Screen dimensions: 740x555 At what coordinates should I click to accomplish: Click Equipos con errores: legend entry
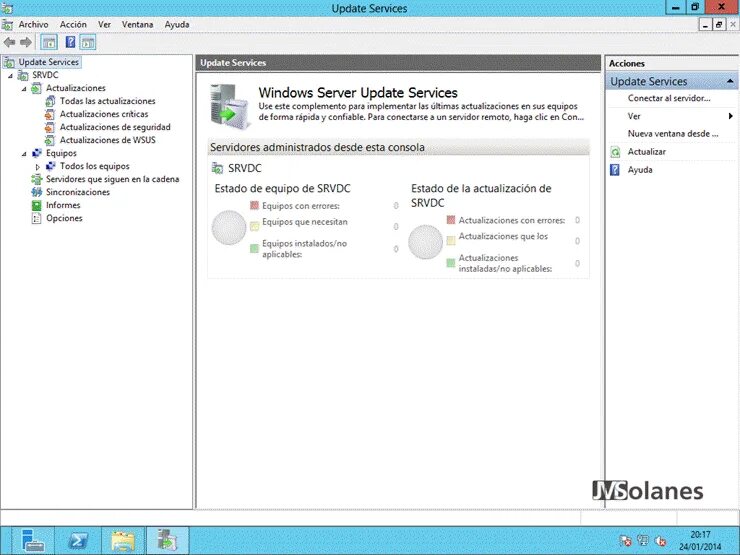click(301, 206)
